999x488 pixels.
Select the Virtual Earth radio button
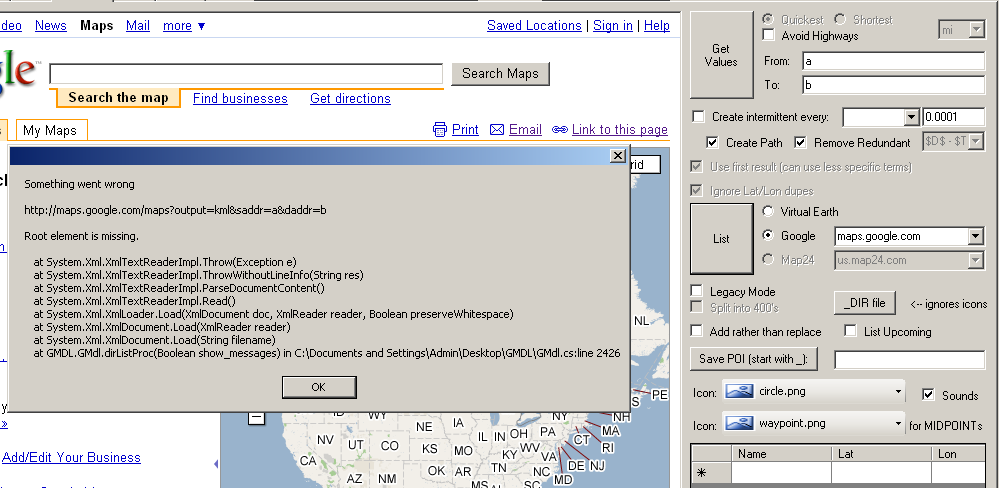point(768,212)
